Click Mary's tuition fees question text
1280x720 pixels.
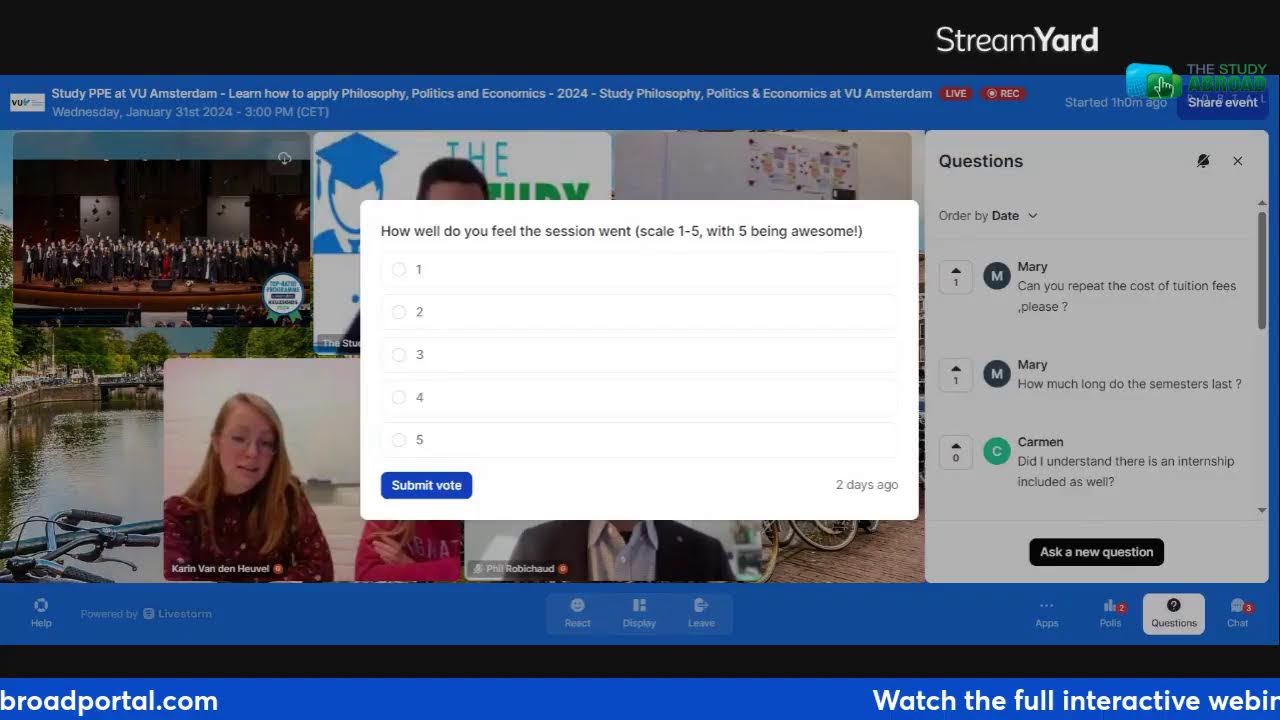(x=1127, y=296)
